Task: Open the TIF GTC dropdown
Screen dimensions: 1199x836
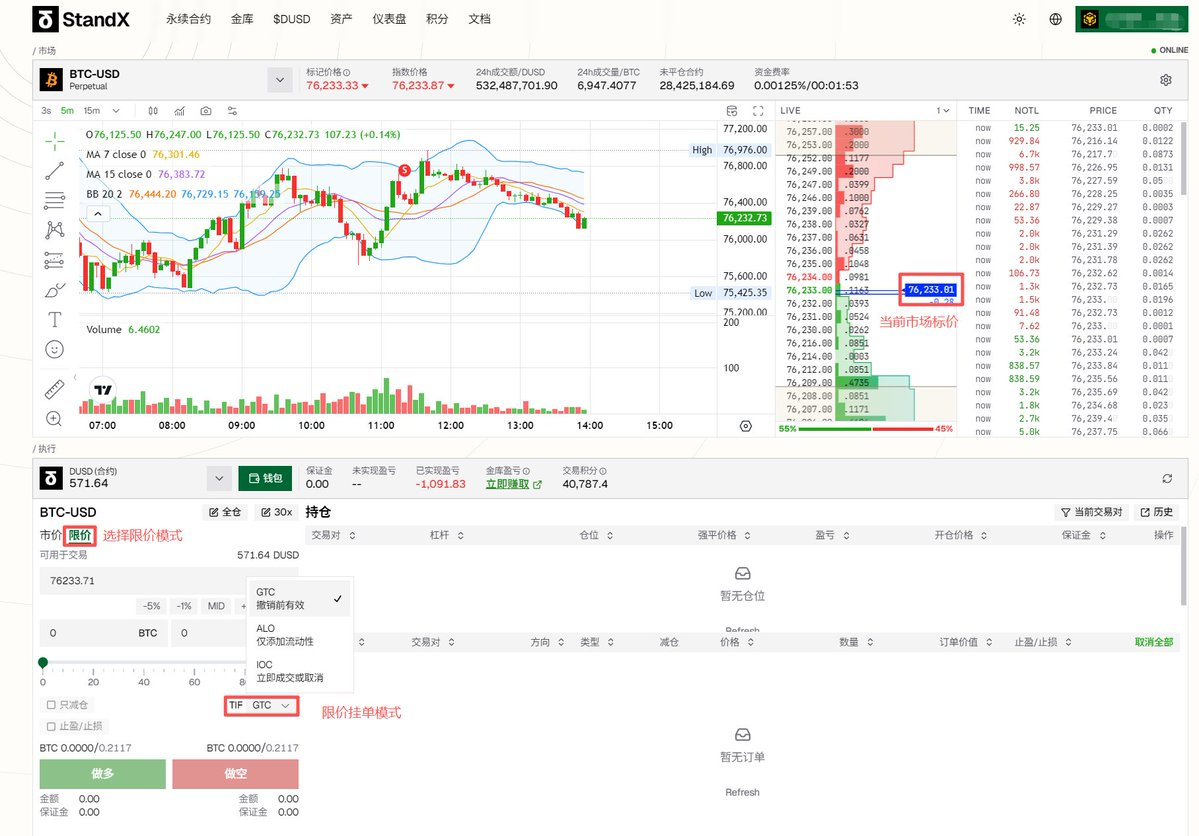Action: point(261,705)
